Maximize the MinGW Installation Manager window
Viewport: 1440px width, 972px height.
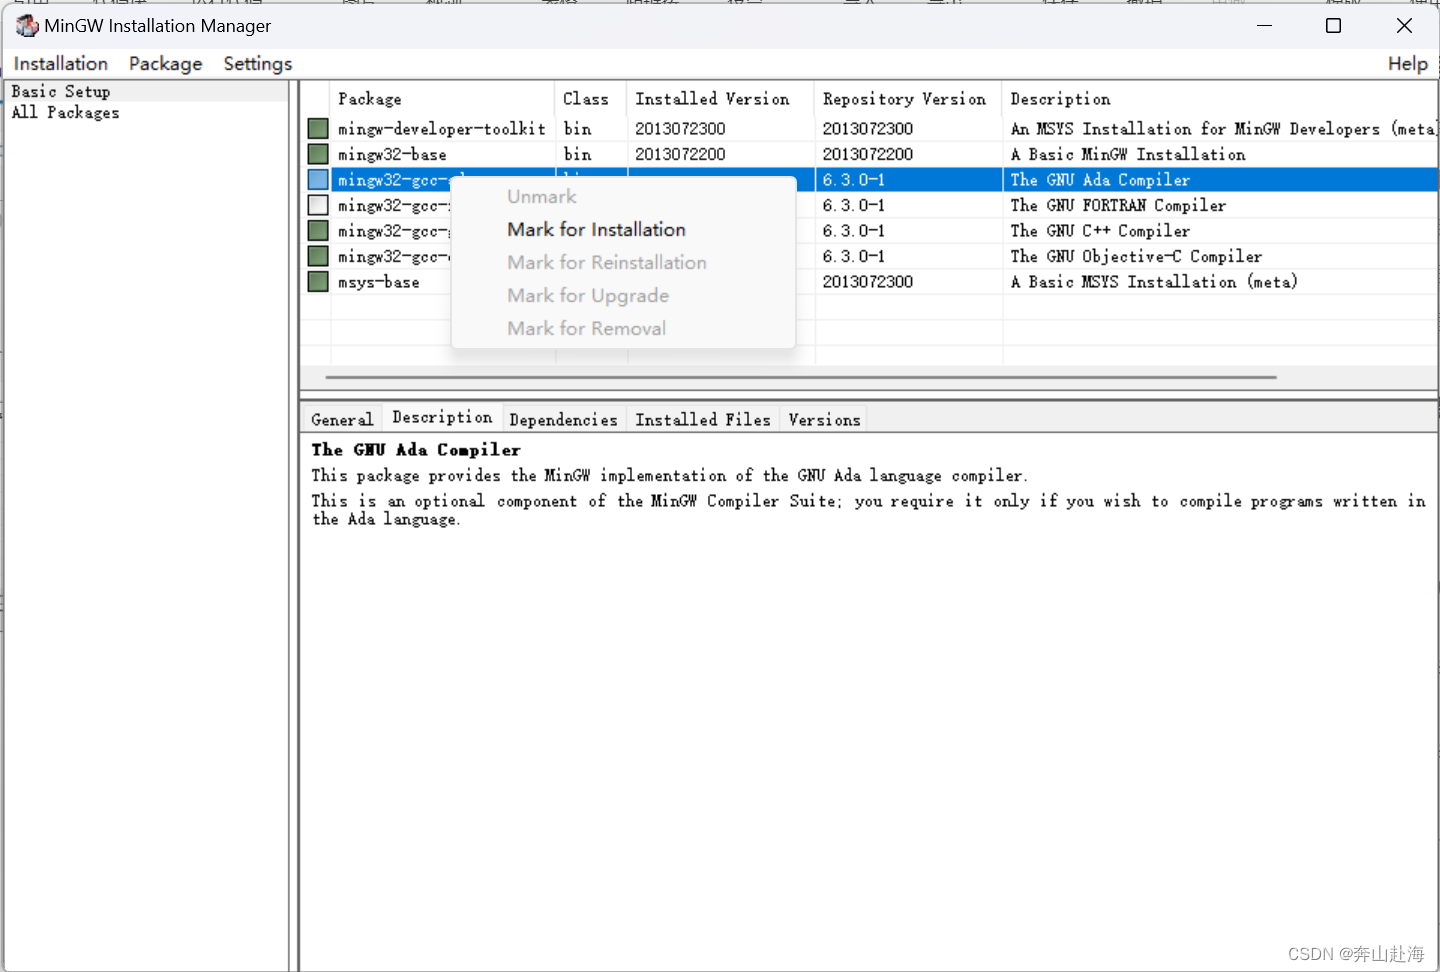coord(1333,25)
